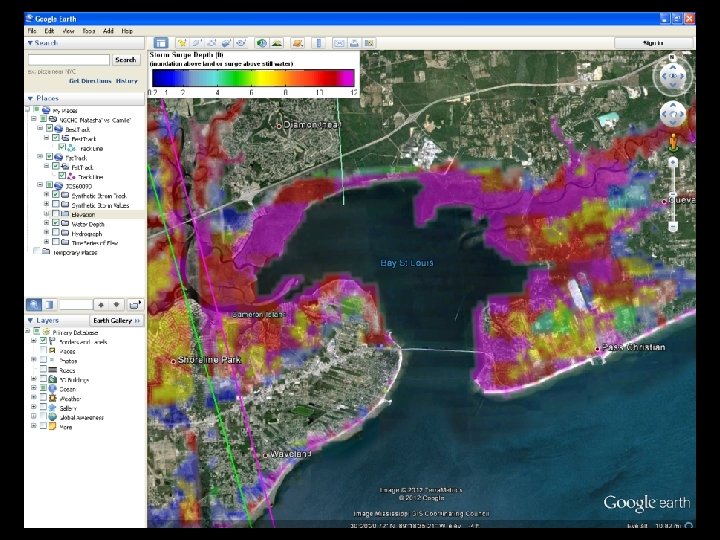The image size is (720, 540).
Task: Click the Add Path toolbar icon
Action: [211, 43]
